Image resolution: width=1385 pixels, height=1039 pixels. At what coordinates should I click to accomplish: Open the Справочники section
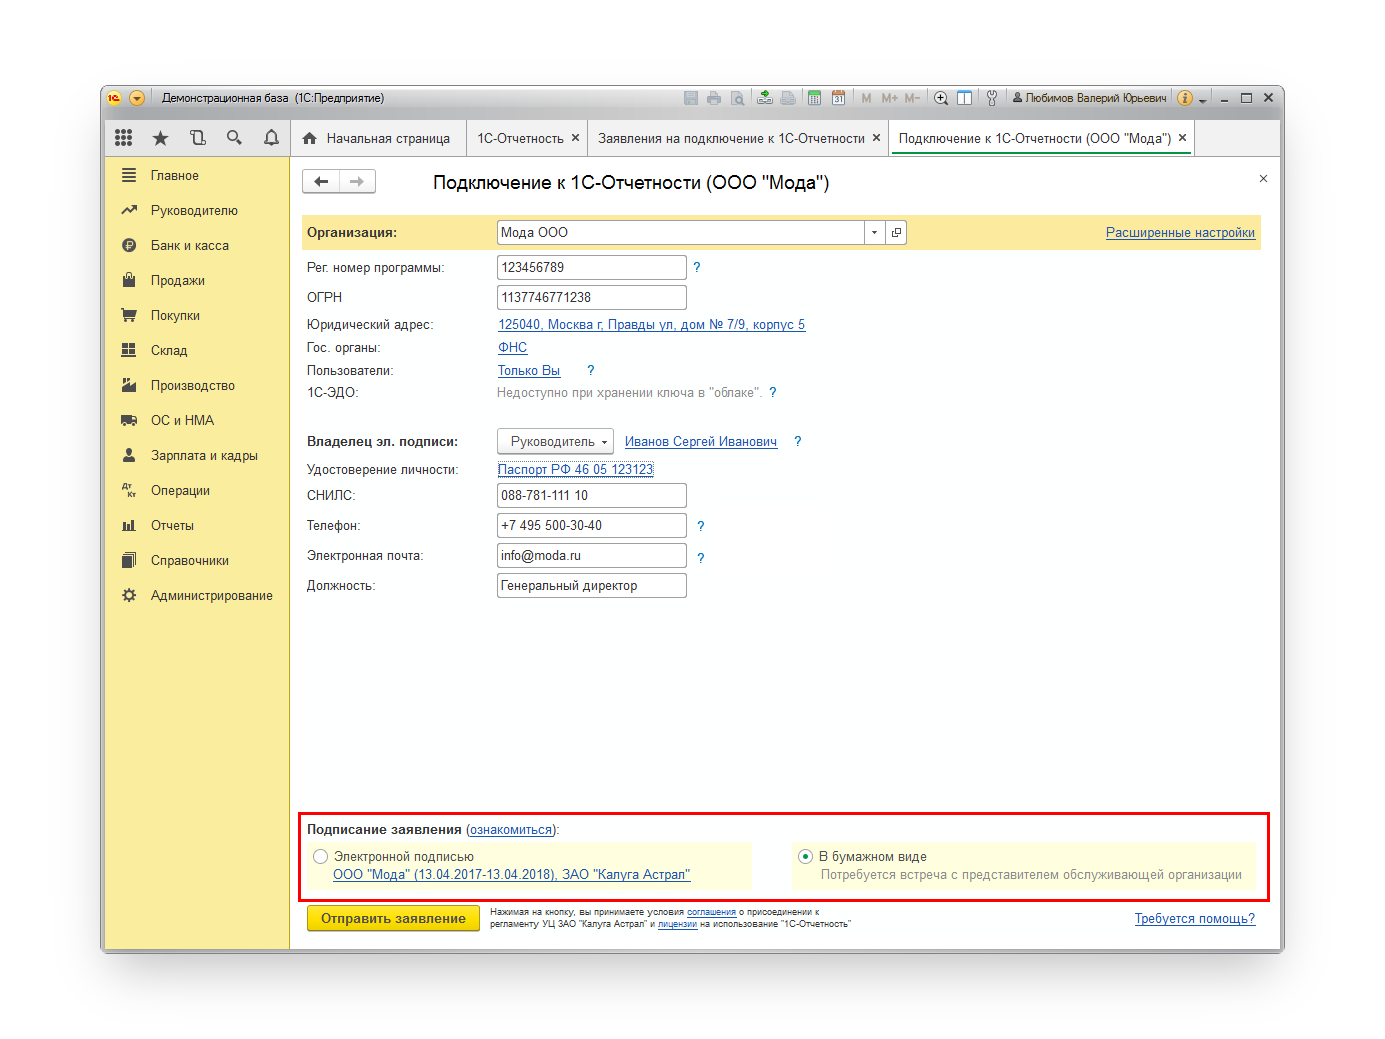[x=196, y=560]
